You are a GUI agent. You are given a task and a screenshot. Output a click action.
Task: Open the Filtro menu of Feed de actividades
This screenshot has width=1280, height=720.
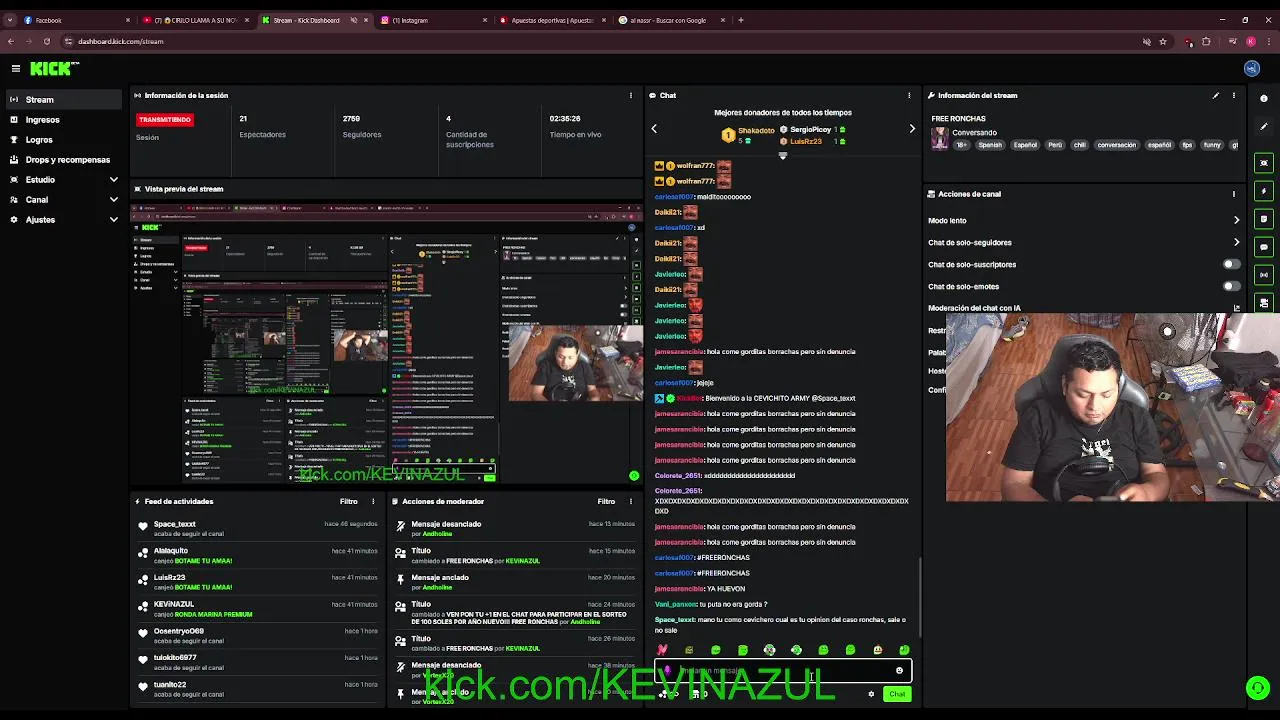(x=348, y=502)
